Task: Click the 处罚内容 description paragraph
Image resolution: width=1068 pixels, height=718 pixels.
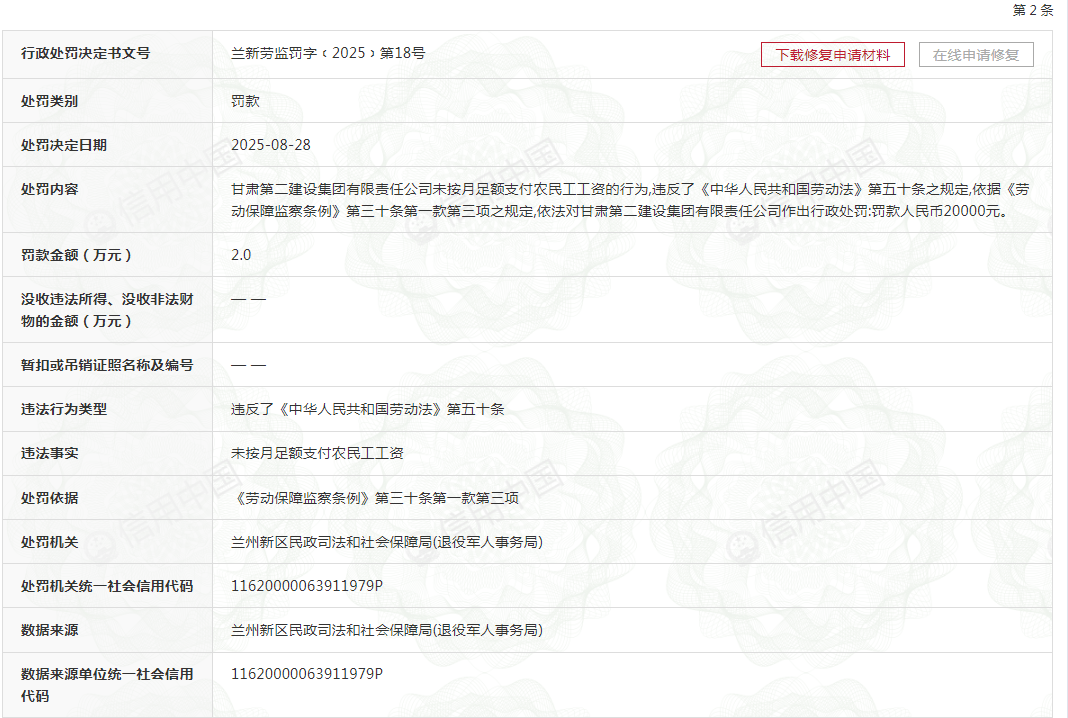Action: coord(630,200)
